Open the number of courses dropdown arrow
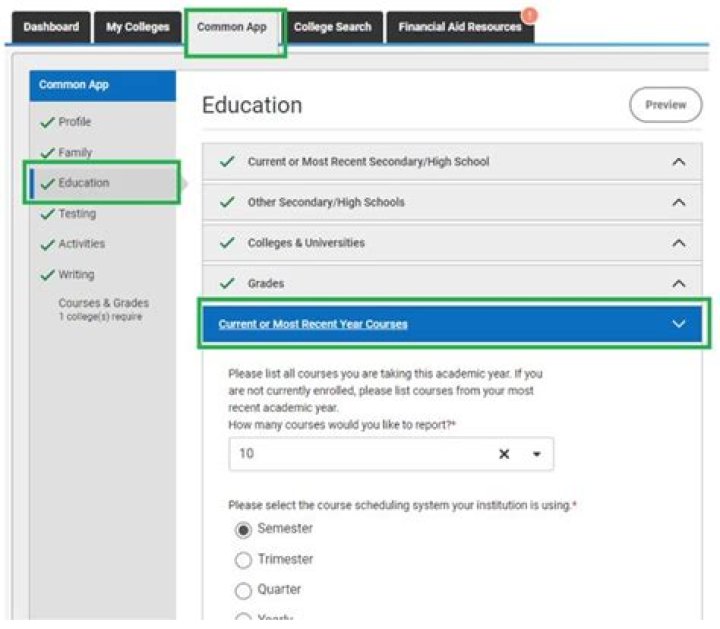720x629 pixels. [x=536, y=454]
